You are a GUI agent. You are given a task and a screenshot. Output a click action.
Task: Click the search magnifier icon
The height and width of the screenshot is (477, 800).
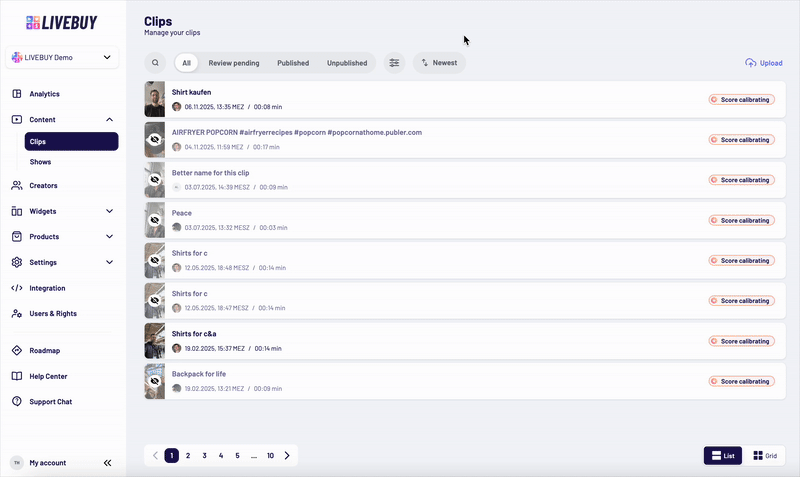tap(155, 63)
